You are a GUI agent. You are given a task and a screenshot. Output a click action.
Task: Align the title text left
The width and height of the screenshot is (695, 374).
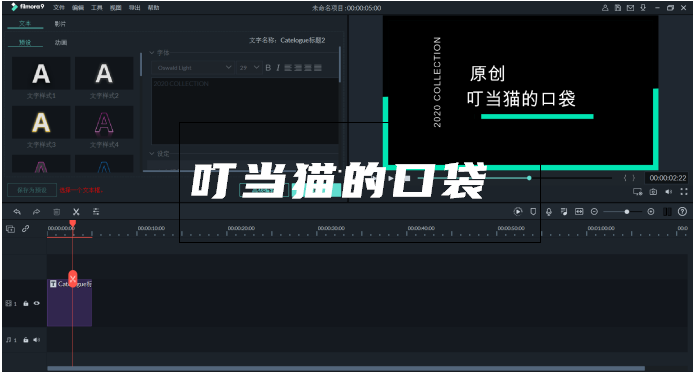point(288,68)
